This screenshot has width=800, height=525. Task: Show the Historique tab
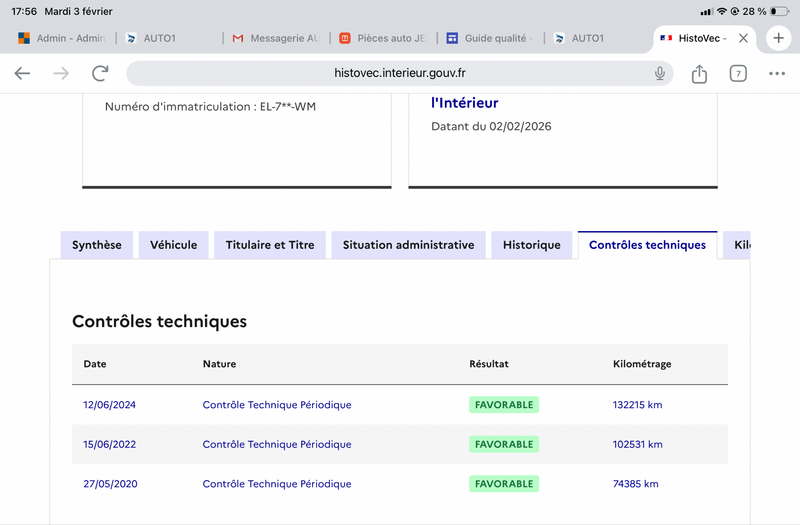point(532,245)
